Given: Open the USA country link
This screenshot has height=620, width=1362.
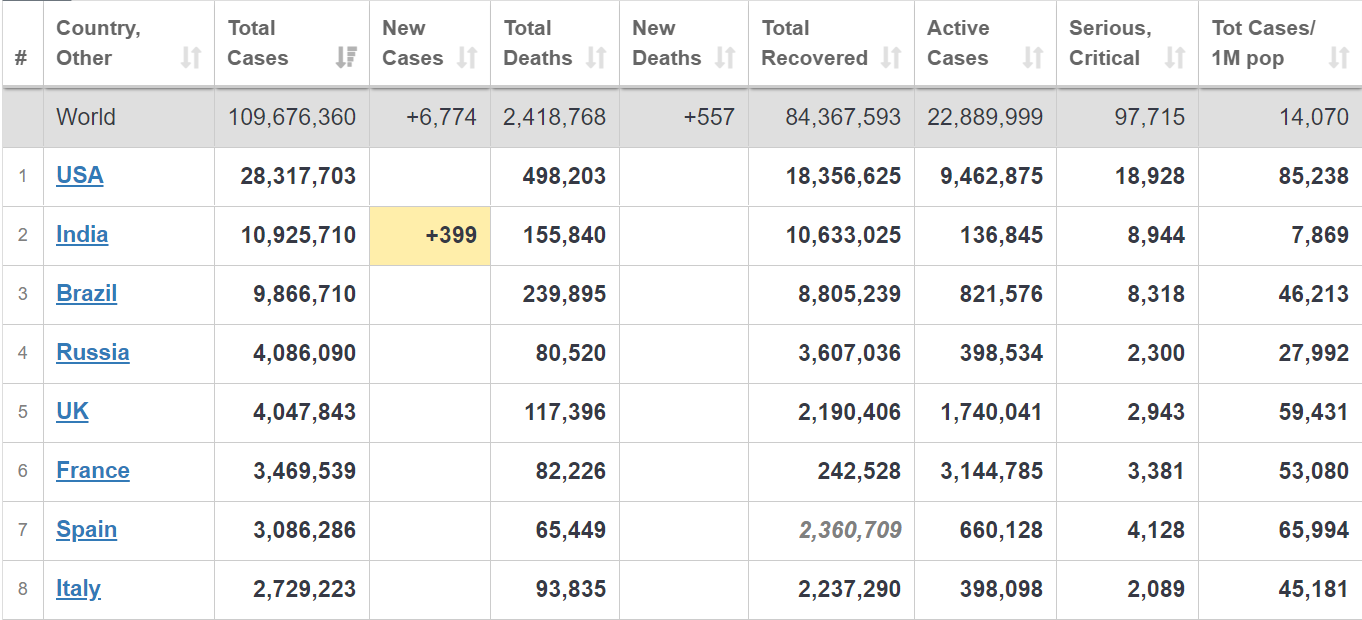Looking at the screenshot, I should point(80,176).
